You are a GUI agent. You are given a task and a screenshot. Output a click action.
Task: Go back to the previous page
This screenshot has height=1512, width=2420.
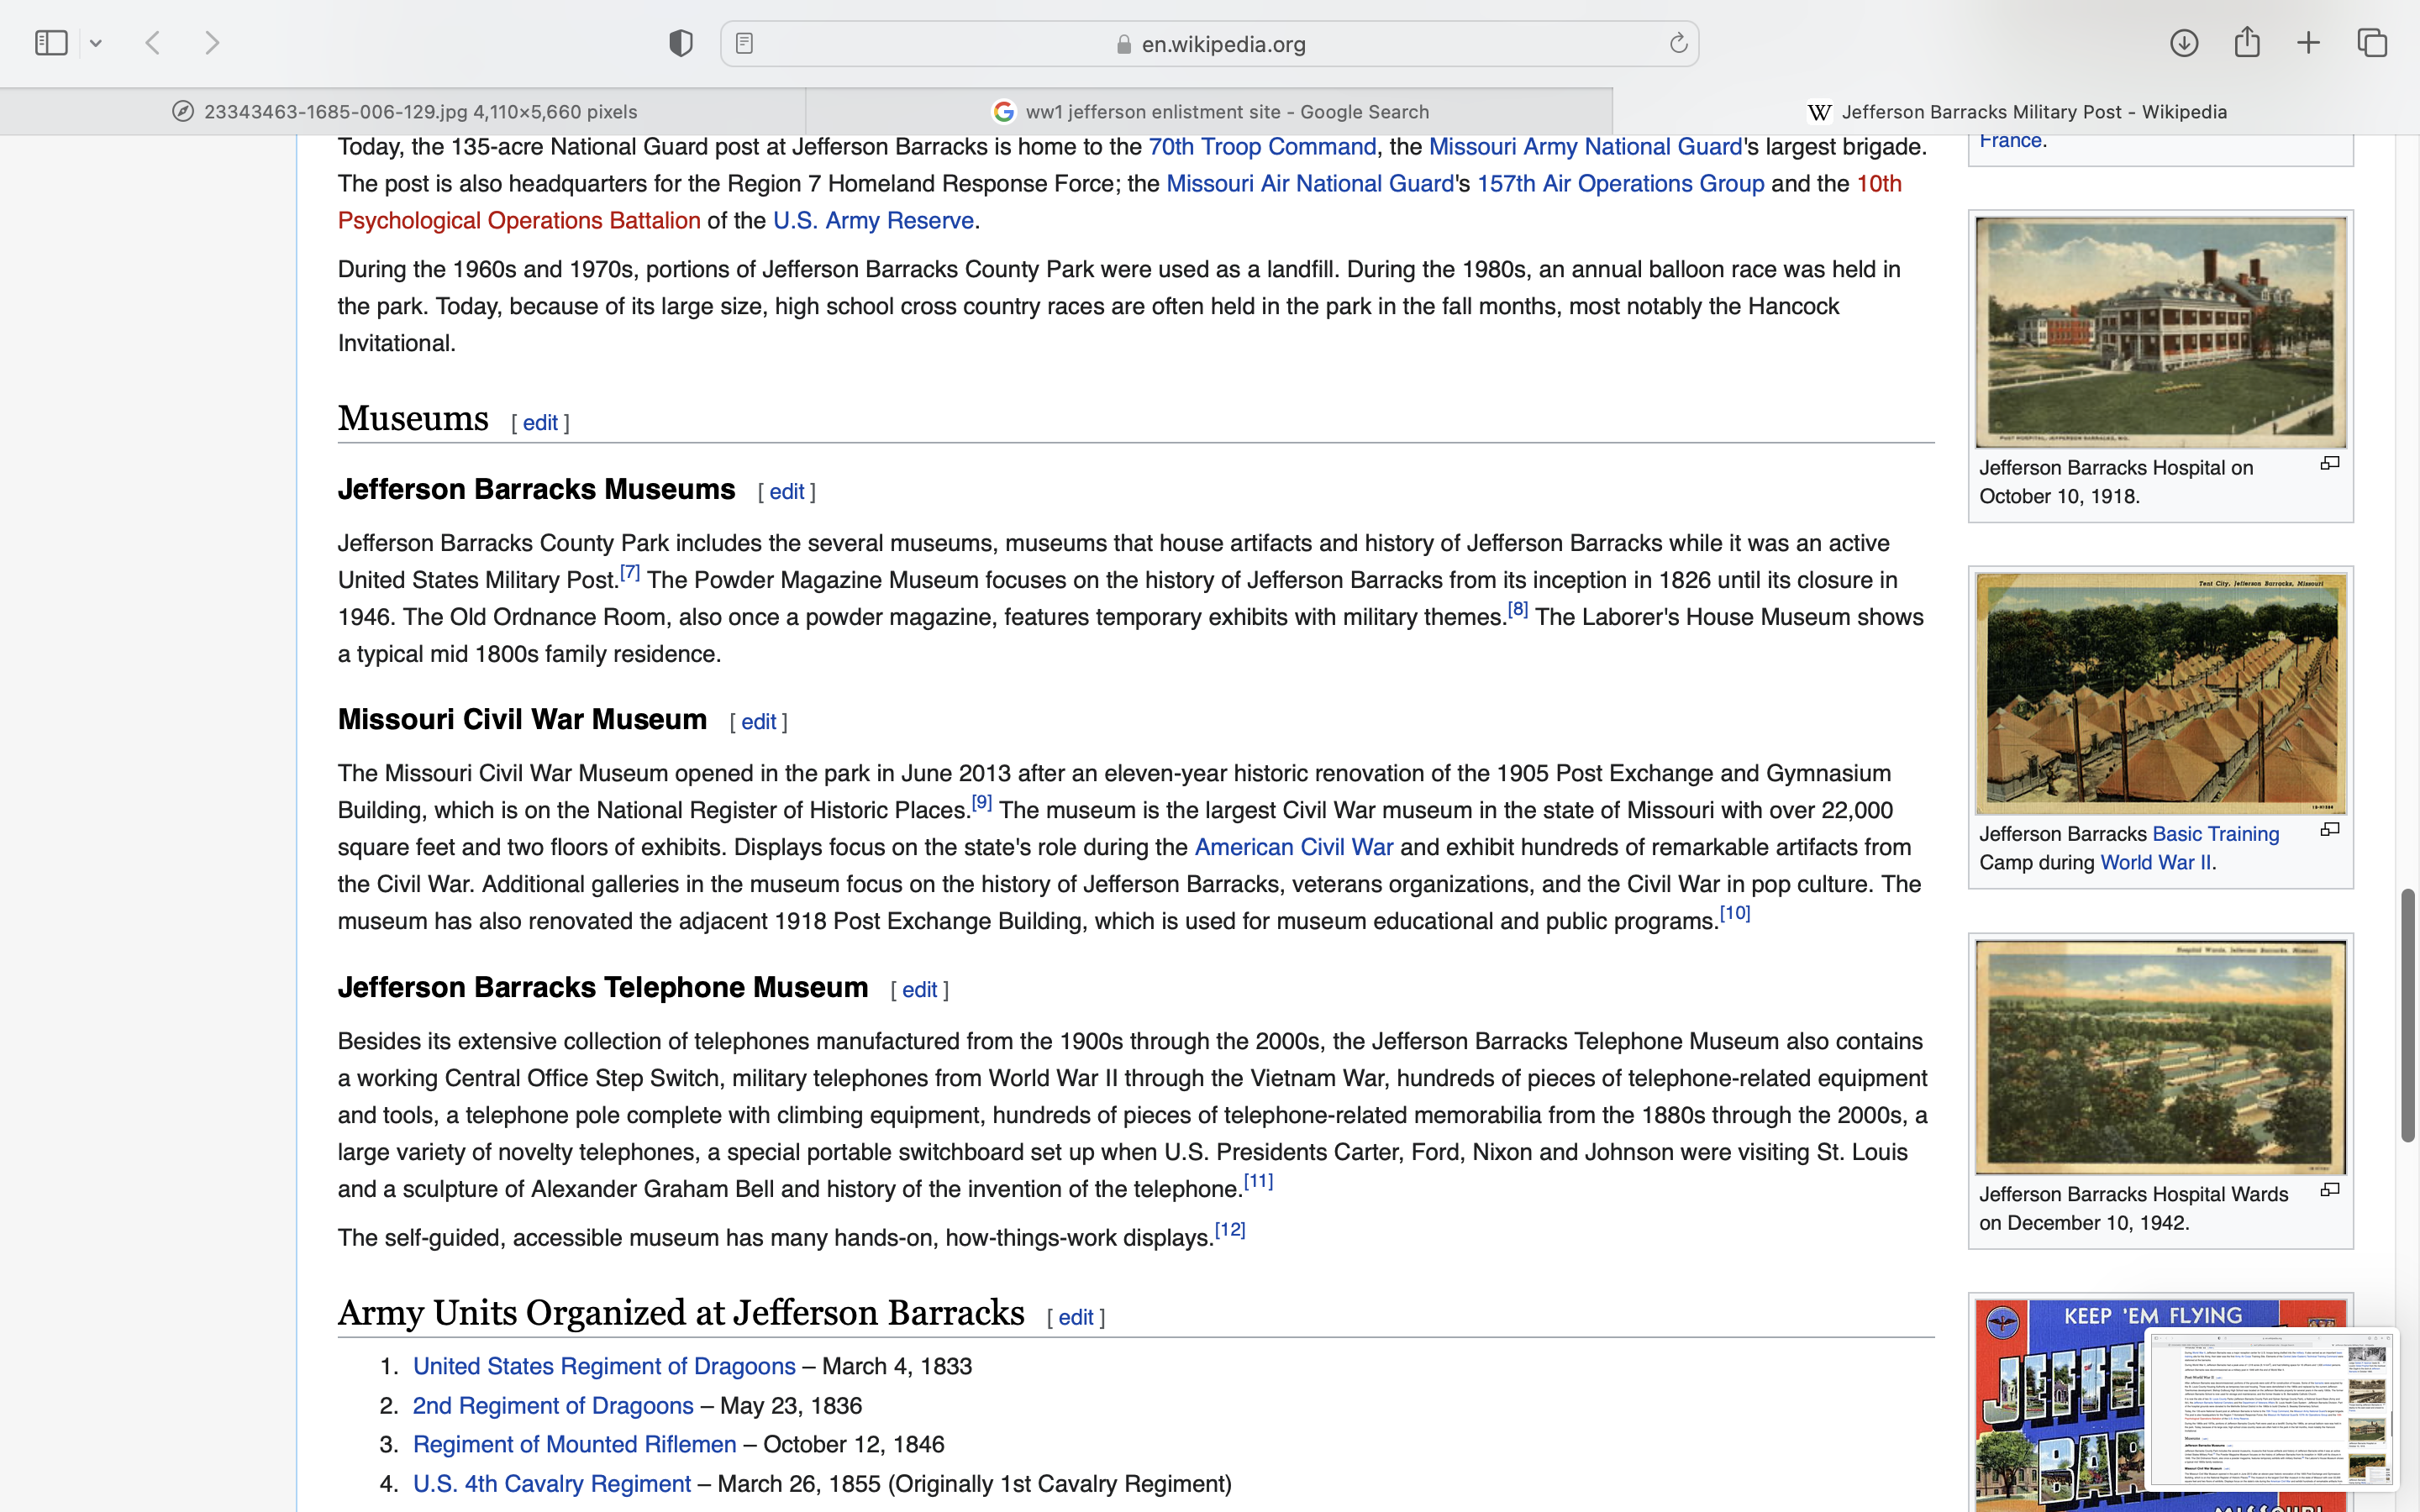pyautogui.click(x=153, y=43)
